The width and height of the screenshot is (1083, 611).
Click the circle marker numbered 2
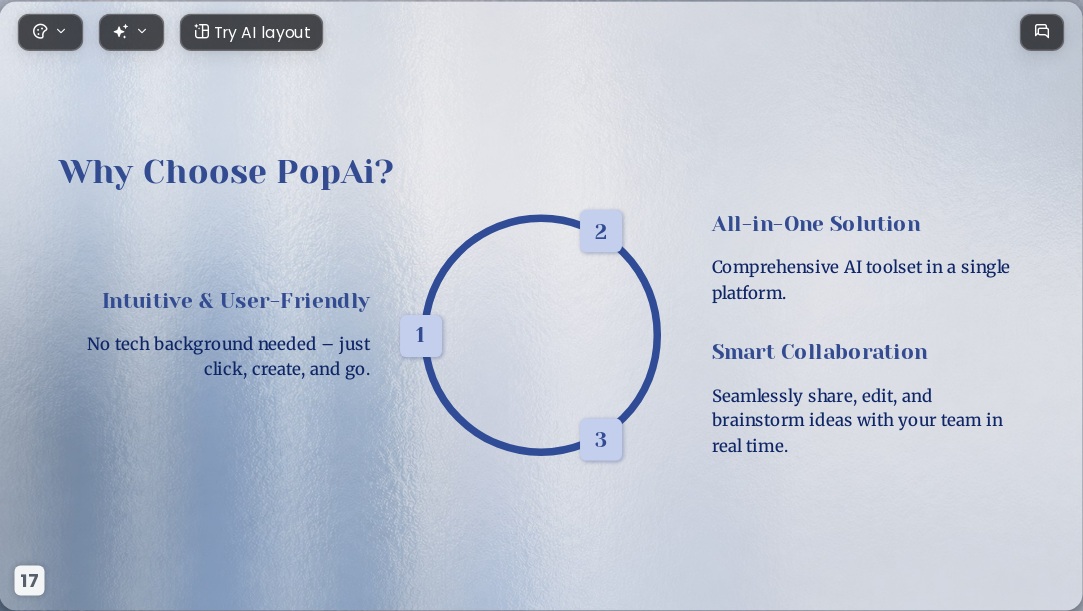click(601, 231)
